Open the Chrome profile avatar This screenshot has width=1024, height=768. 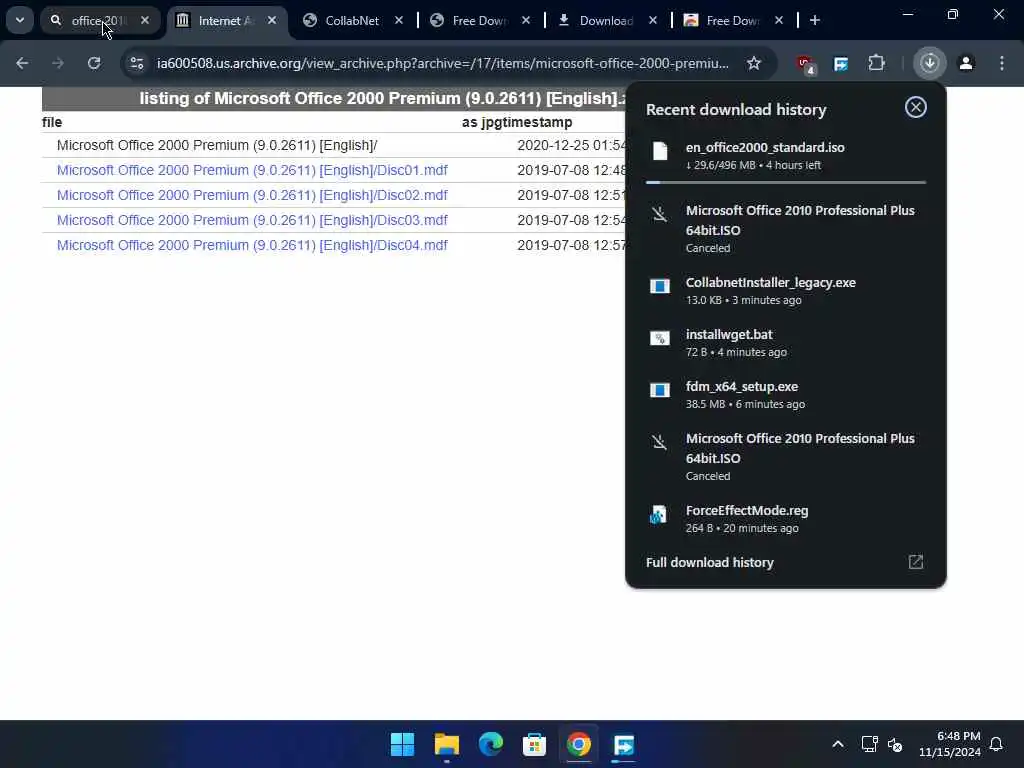click(x=965, y=63)
